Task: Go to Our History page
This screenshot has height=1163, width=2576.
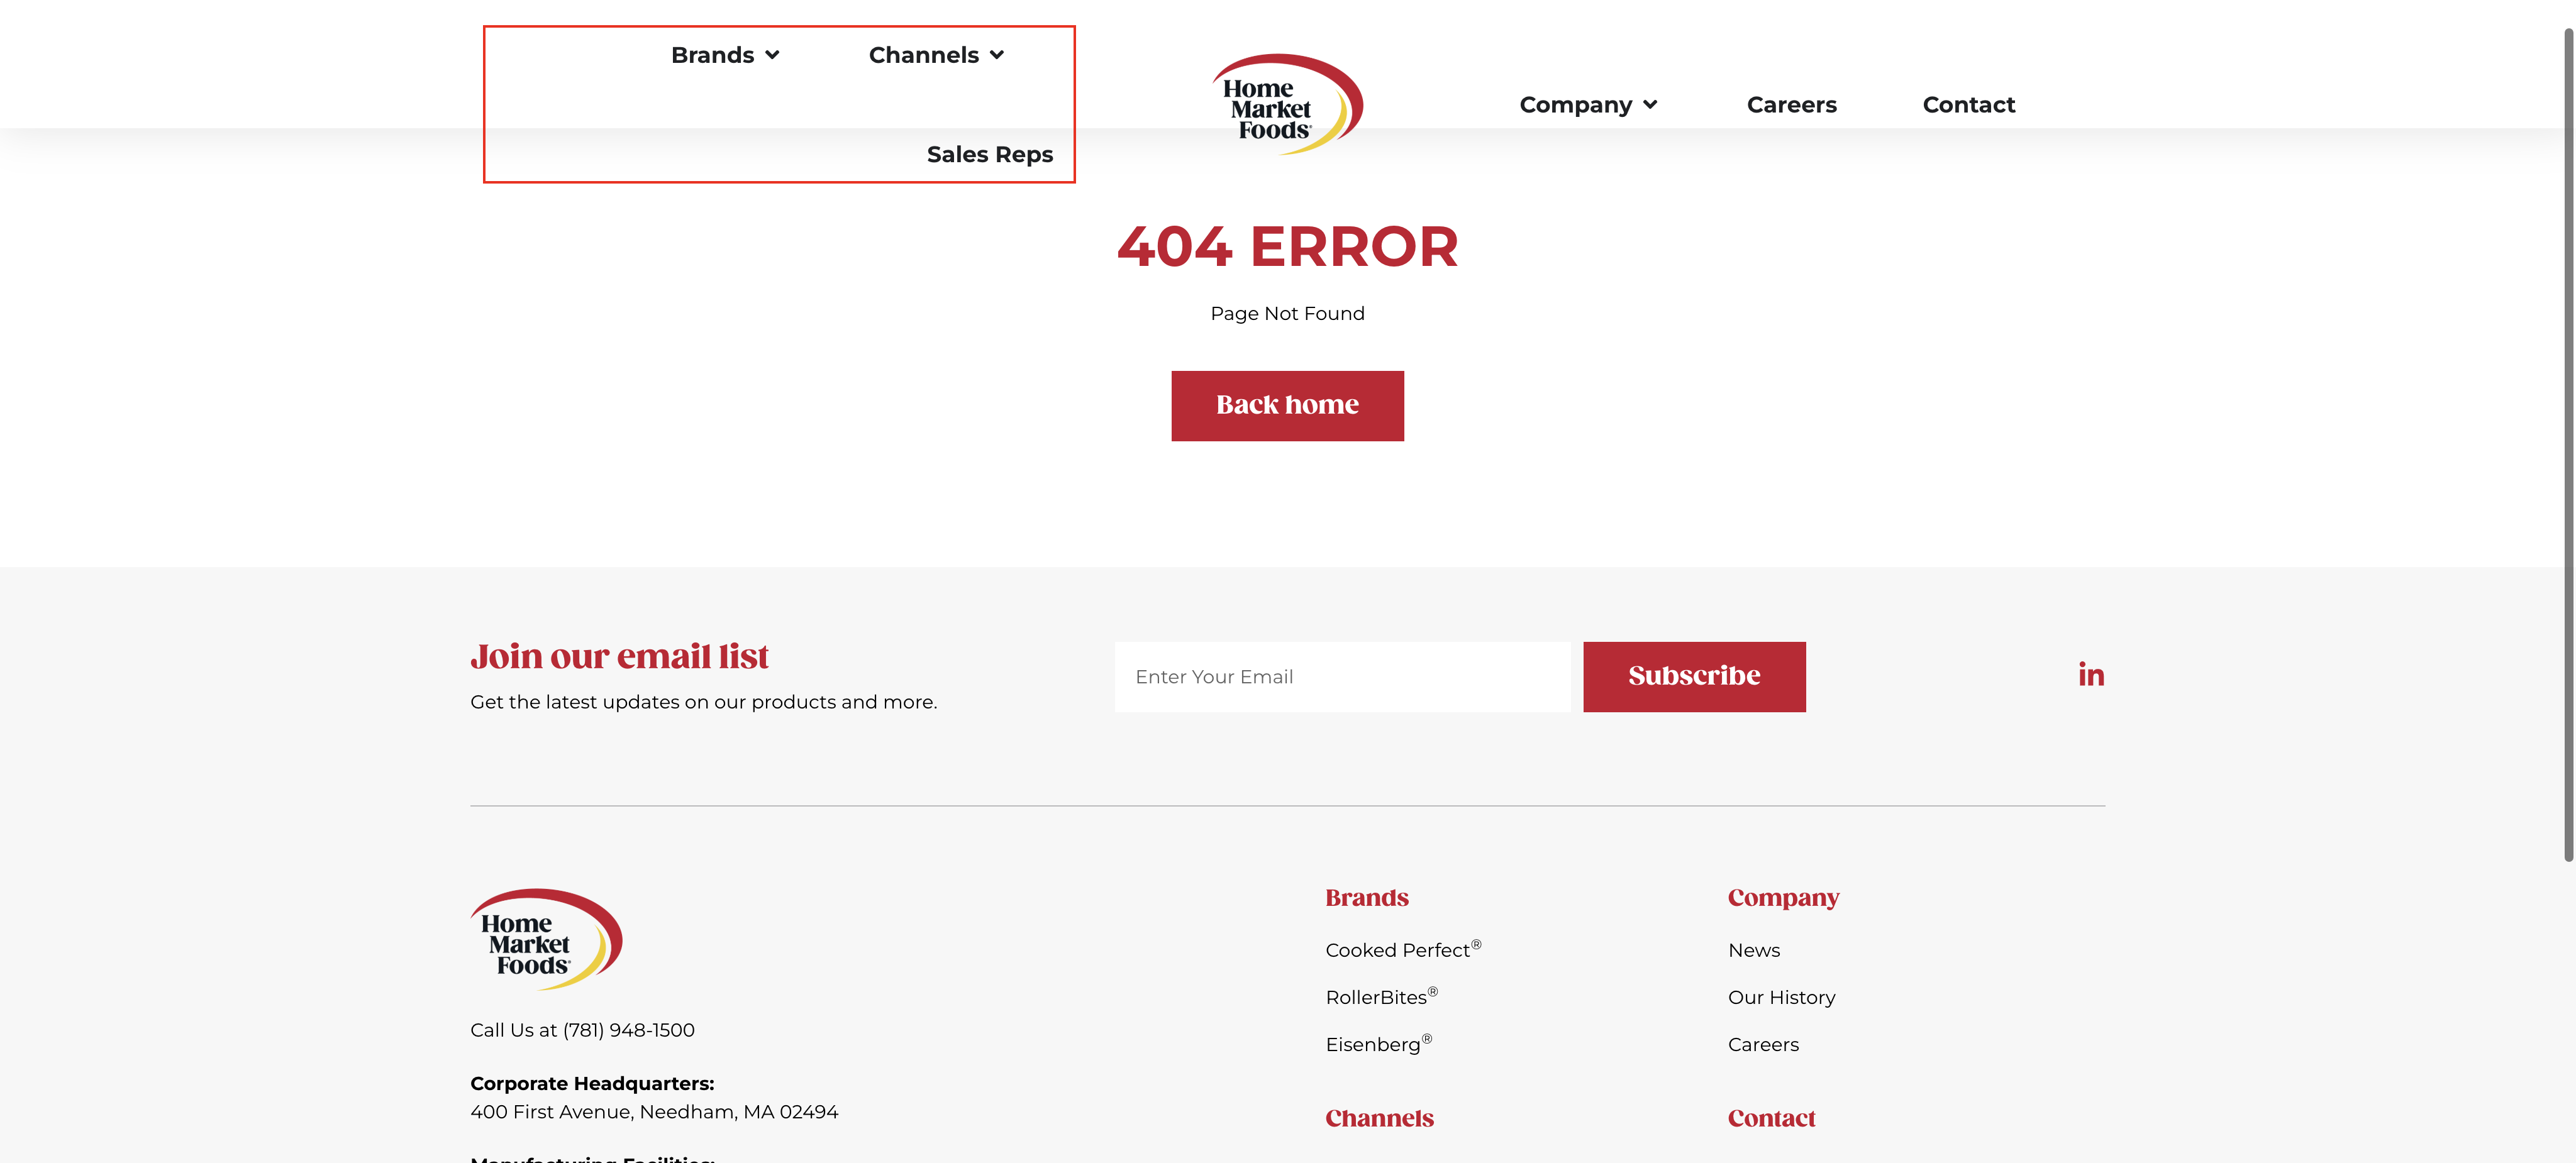Action: 1781,997
